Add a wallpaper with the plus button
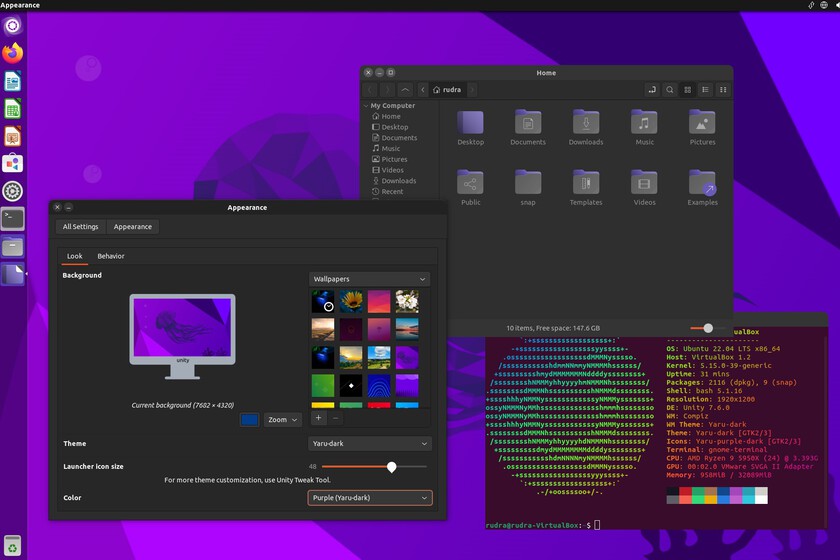 (x=318, y=418)
